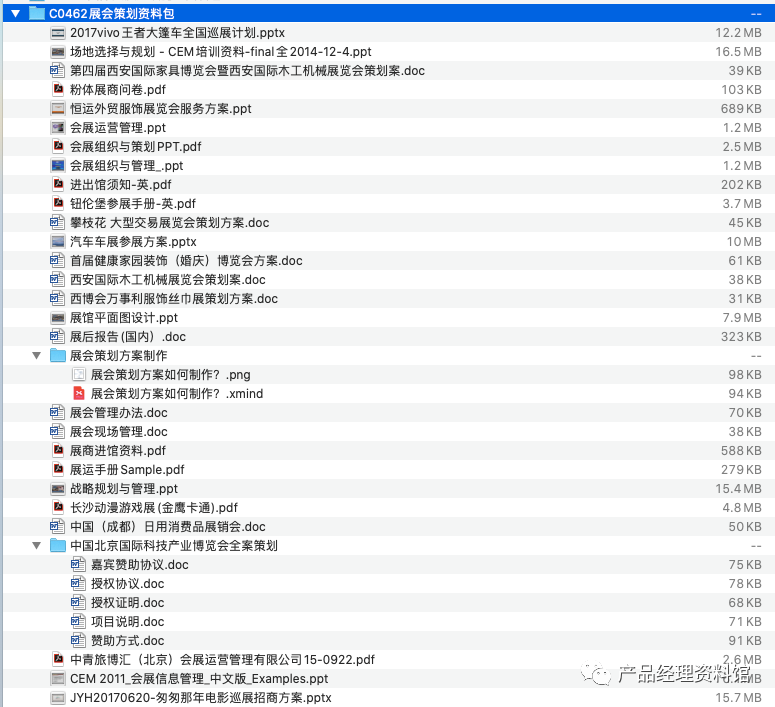Click the Word icon of 展会管理办法.doc
Viewport: 775px width, 707px height.
click(x=57, y=413)
